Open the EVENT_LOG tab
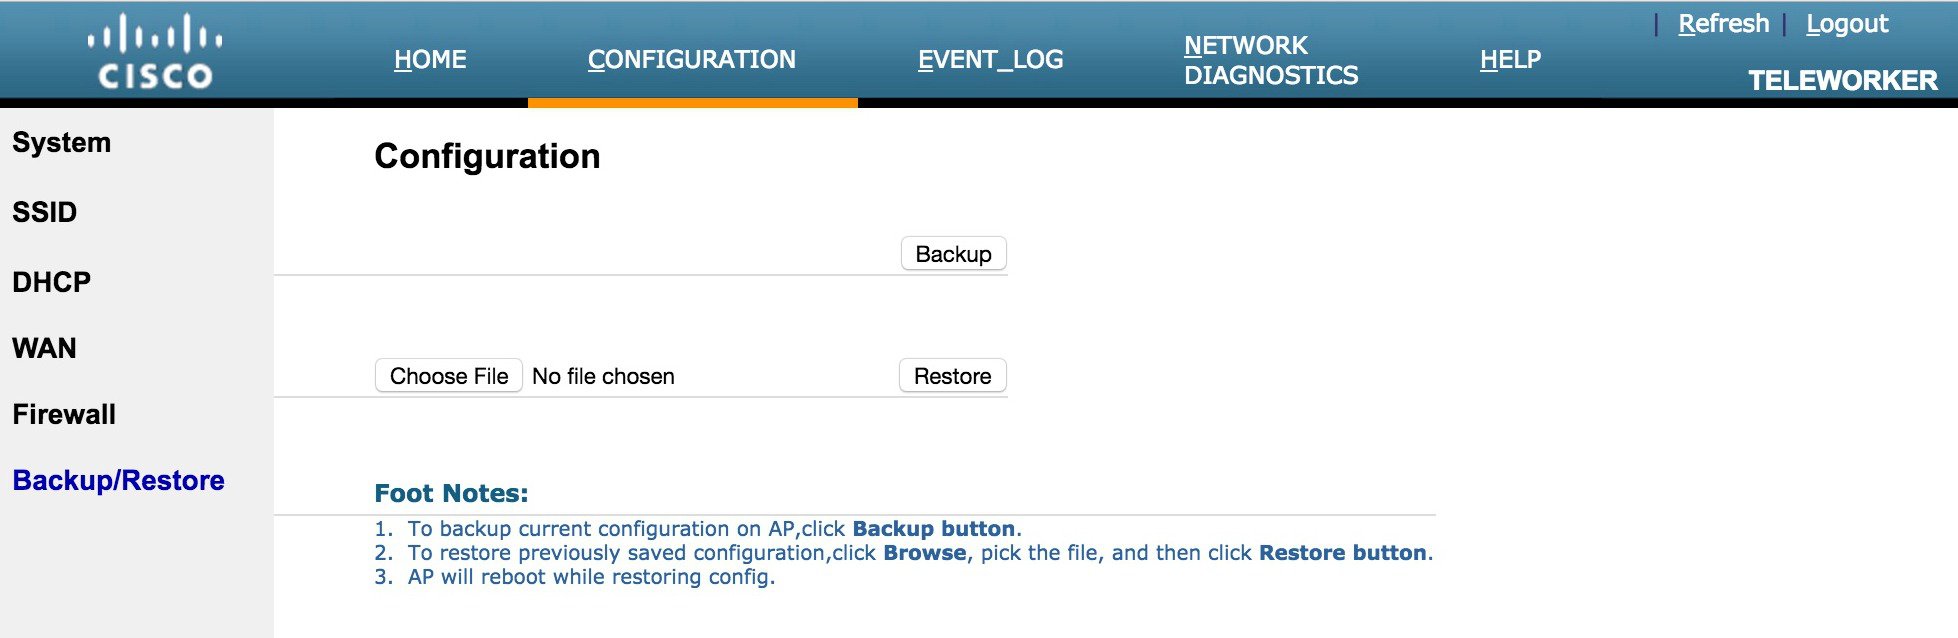Viewport: 1958px width, 638px height. pos(990,60)
